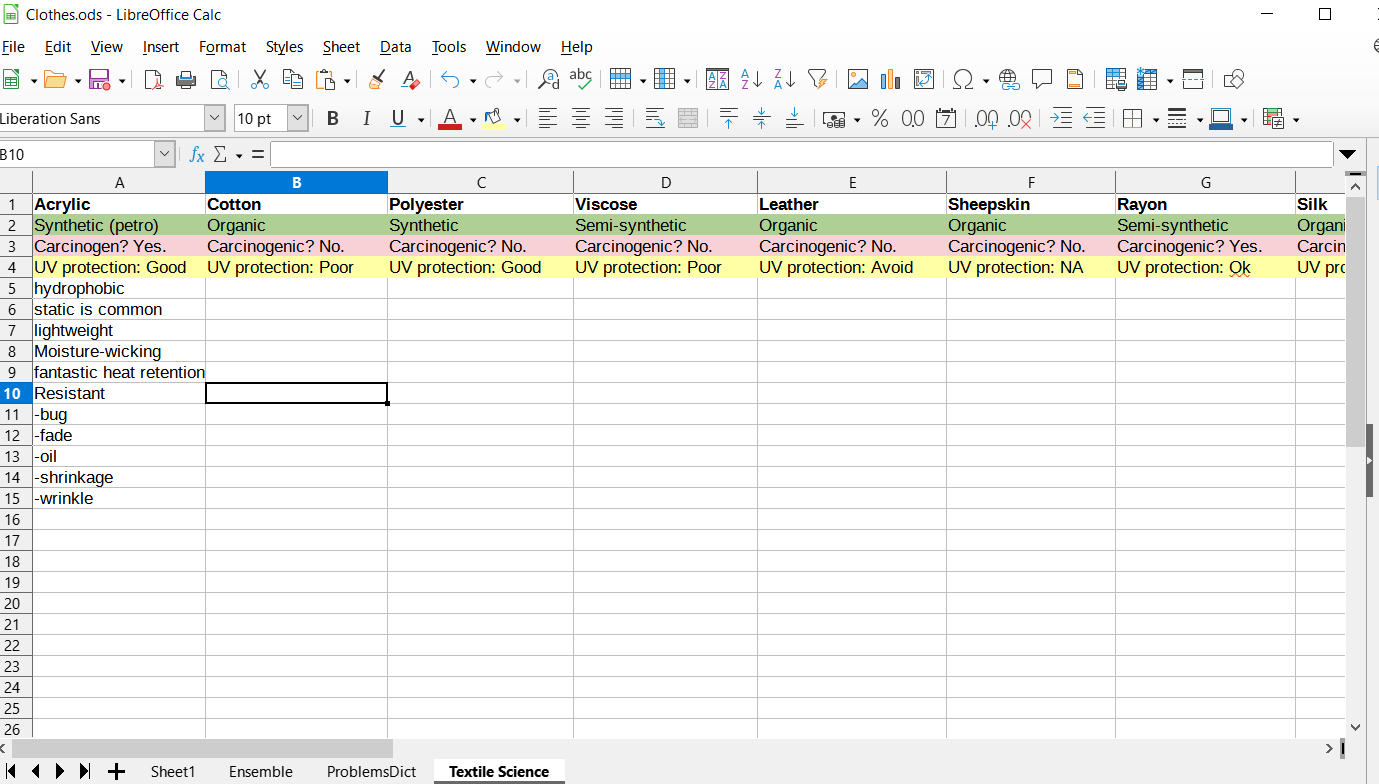Insert a pivot table
The width and height of the screenshot is (1379, 784).
[923, 80]
